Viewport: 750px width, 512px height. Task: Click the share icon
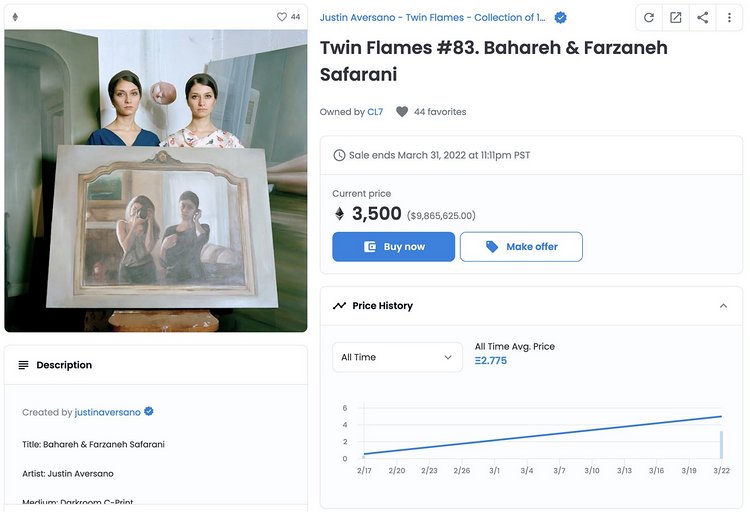pyautogui.click(x=702, y=18)
